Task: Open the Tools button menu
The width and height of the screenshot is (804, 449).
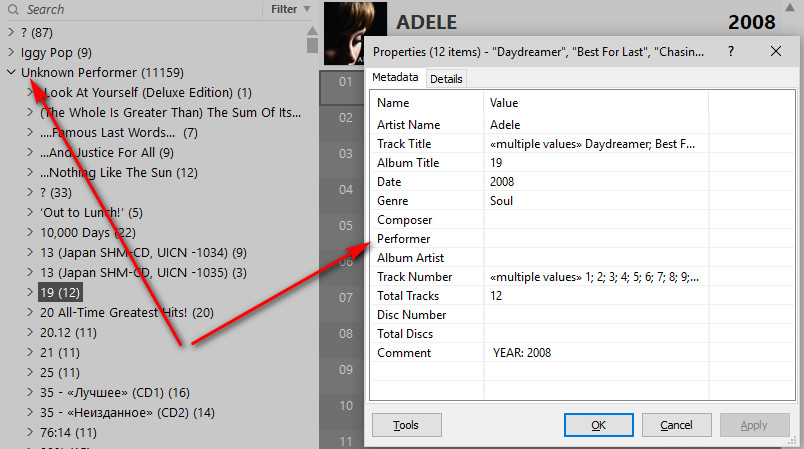Action: (x=406, y=425)
